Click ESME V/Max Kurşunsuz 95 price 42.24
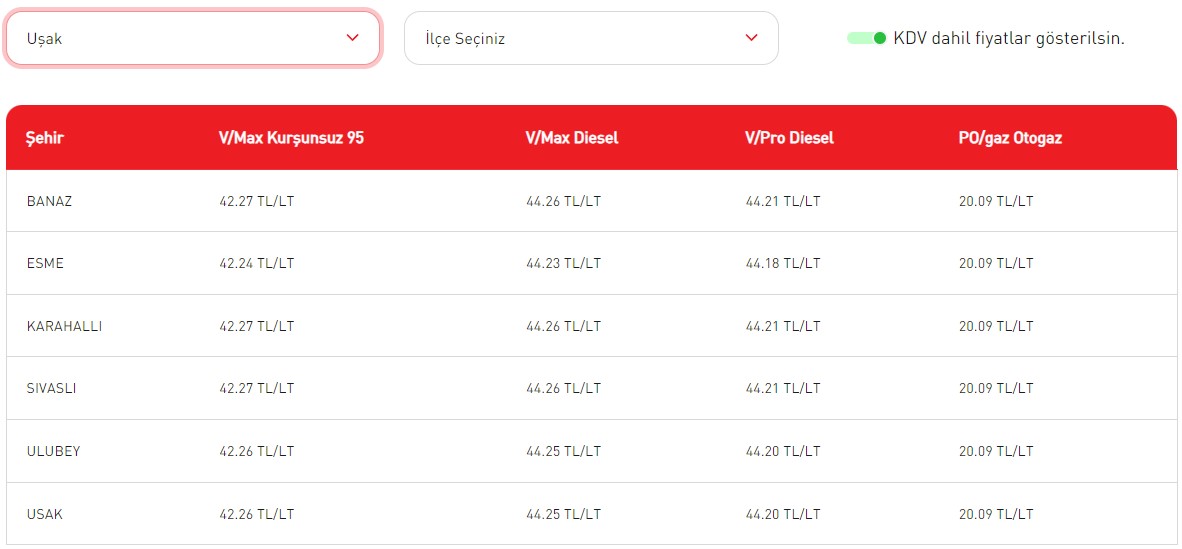The height and width of the screenshot is (549, 1182). coord(256,263)
